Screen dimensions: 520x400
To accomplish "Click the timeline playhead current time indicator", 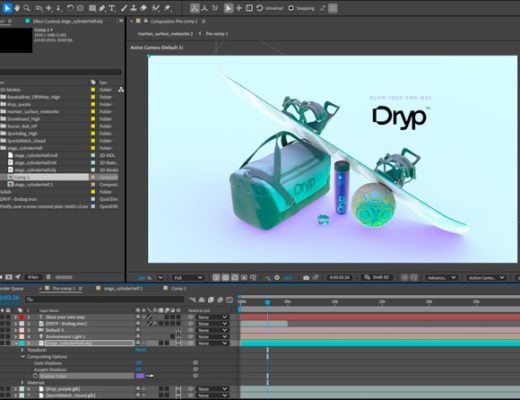I will tap(267, 302).
